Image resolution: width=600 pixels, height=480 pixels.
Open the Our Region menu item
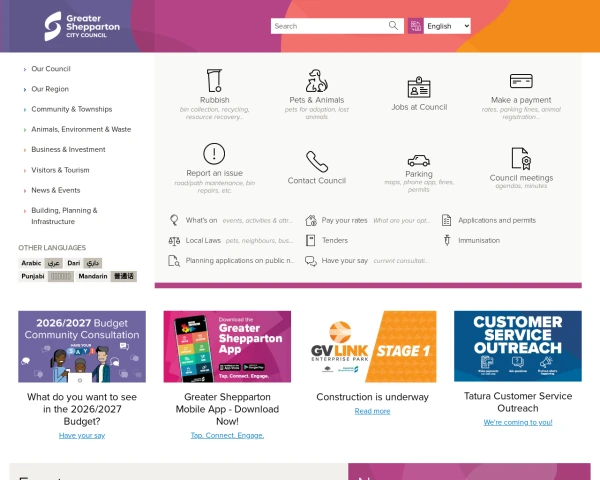click(50, 89)
